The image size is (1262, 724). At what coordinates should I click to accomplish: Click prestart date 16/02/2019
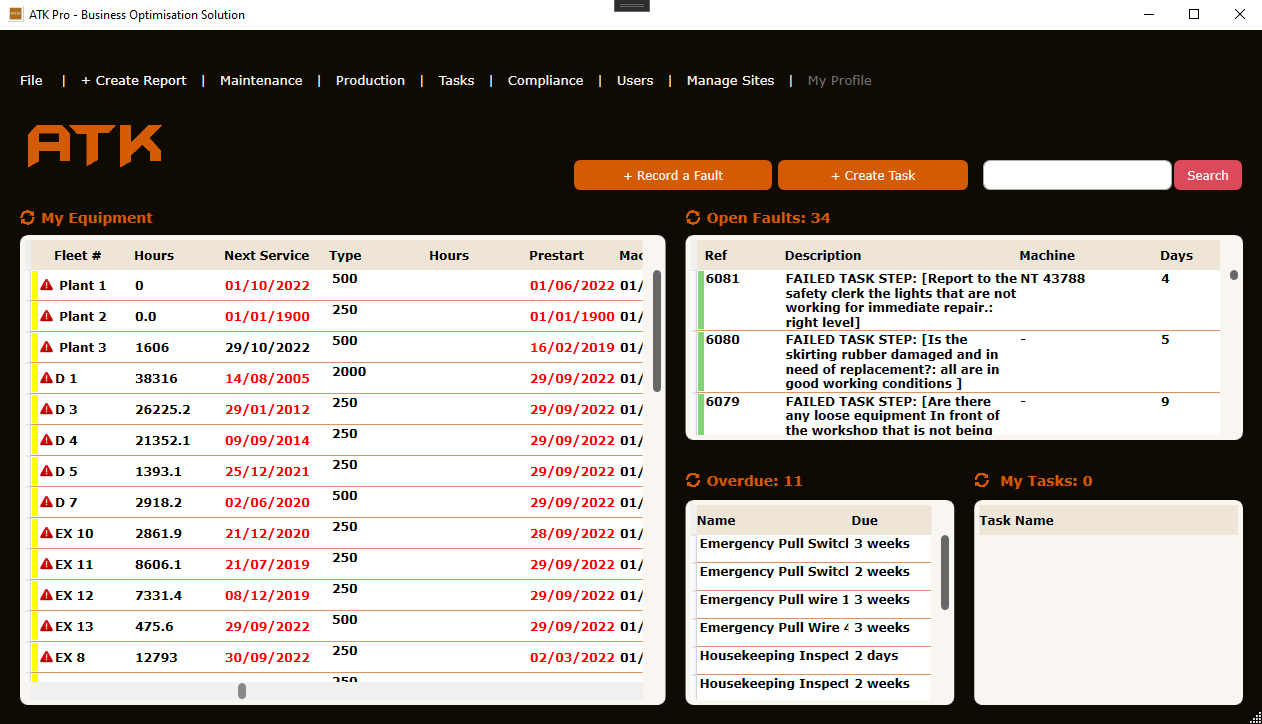pyautogui.click(x=572, y=347)
